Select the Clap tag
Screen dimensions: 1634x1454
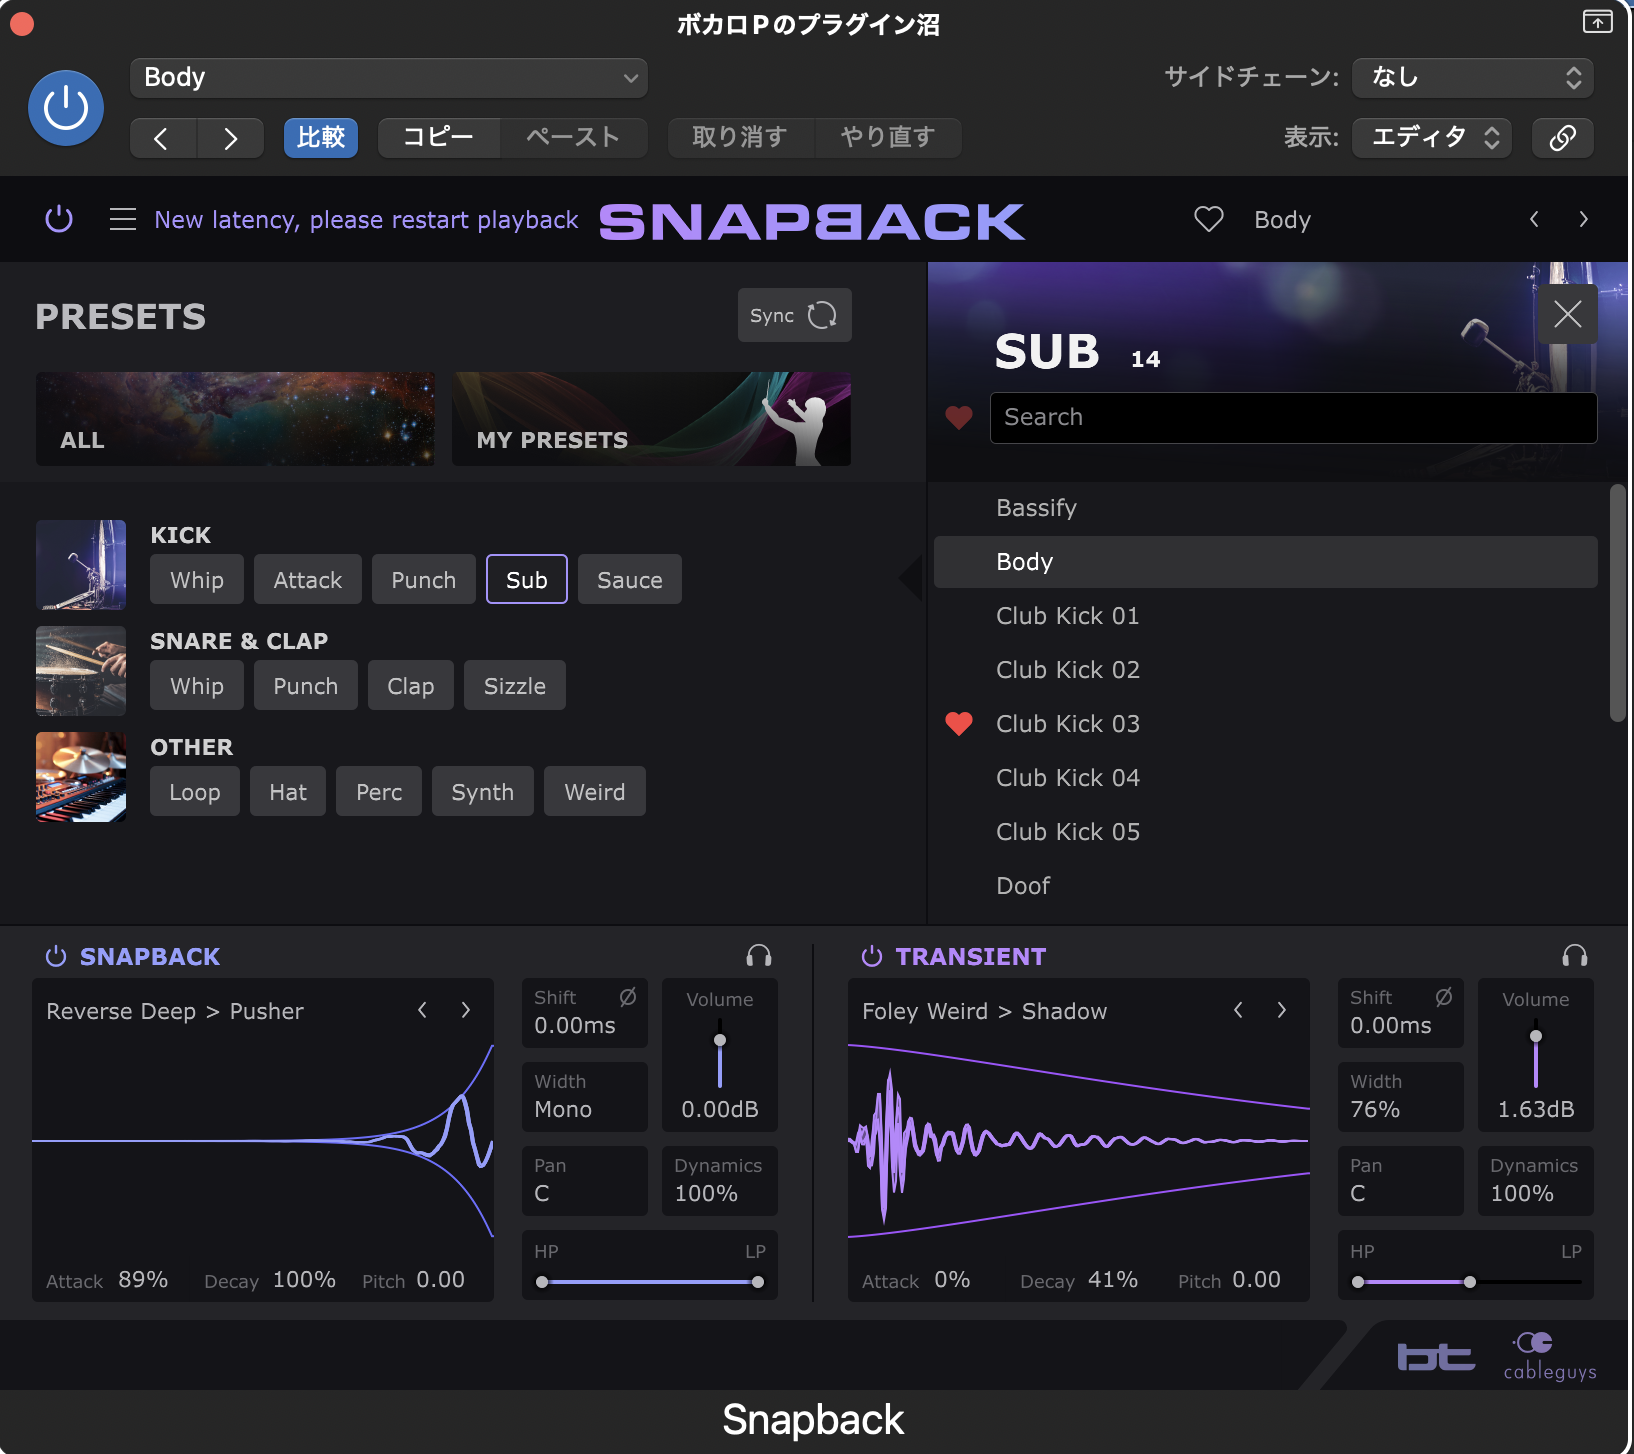click(x=411, y=686)
